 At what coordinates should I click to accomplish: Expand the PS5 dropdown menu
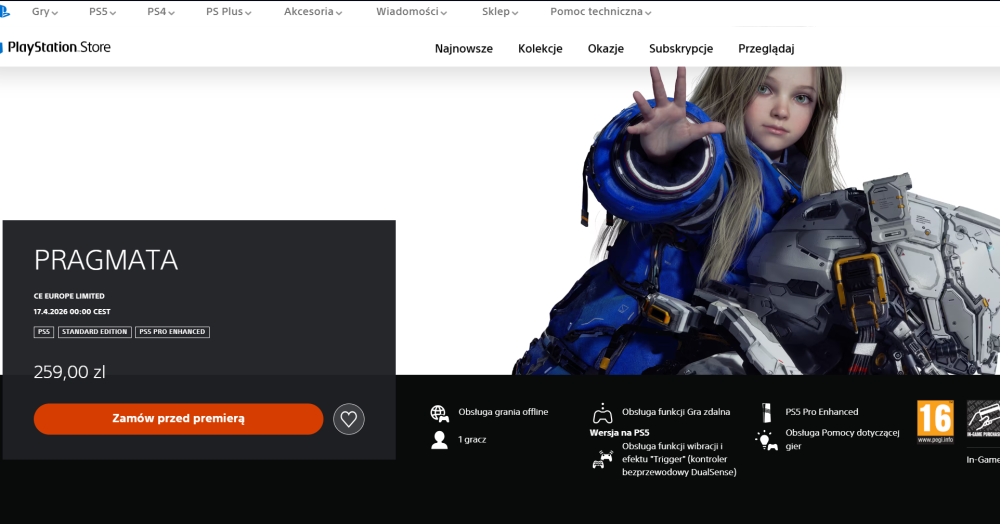(102, 12)
